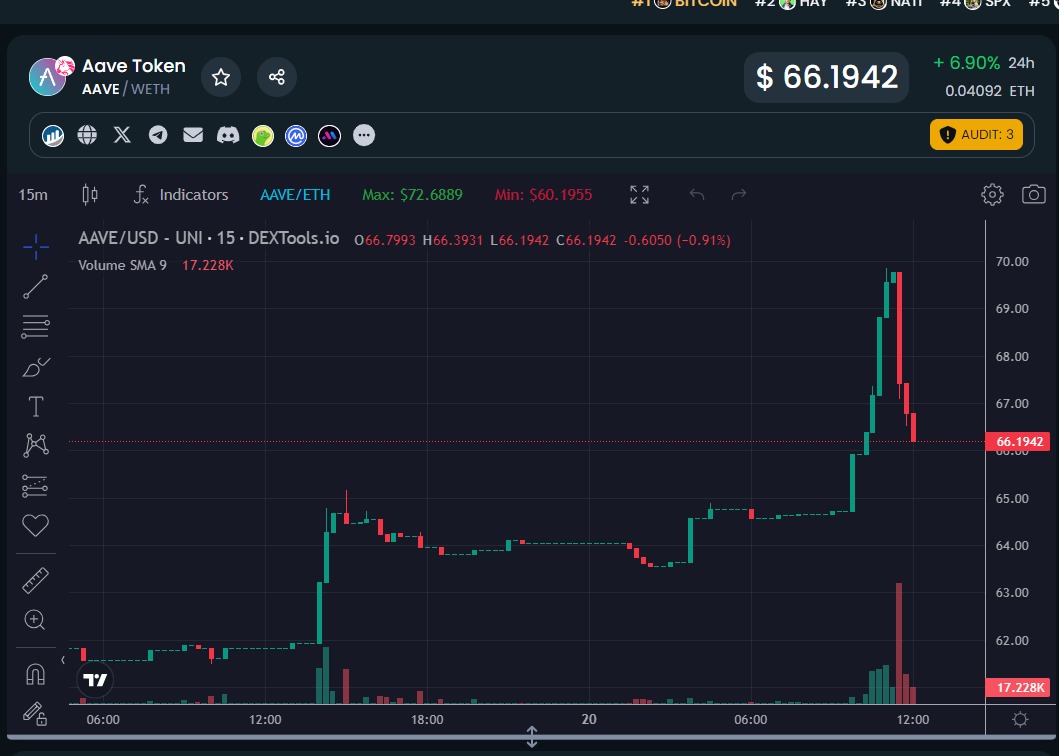The image size is (1059, 756).
Task: Open the DEXTools chart link icon
Action: click(53, 135)
